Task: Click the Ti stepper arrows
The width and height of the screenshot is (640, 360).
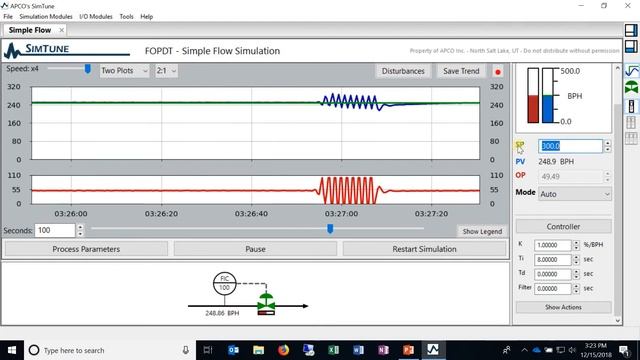Action: (576, 260)
